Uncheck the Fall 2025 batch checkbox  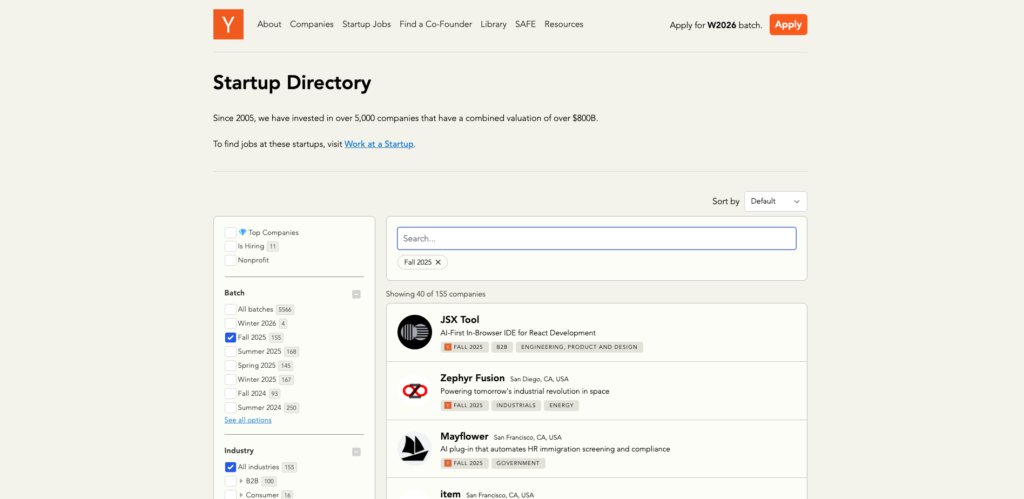click(231, 338)
